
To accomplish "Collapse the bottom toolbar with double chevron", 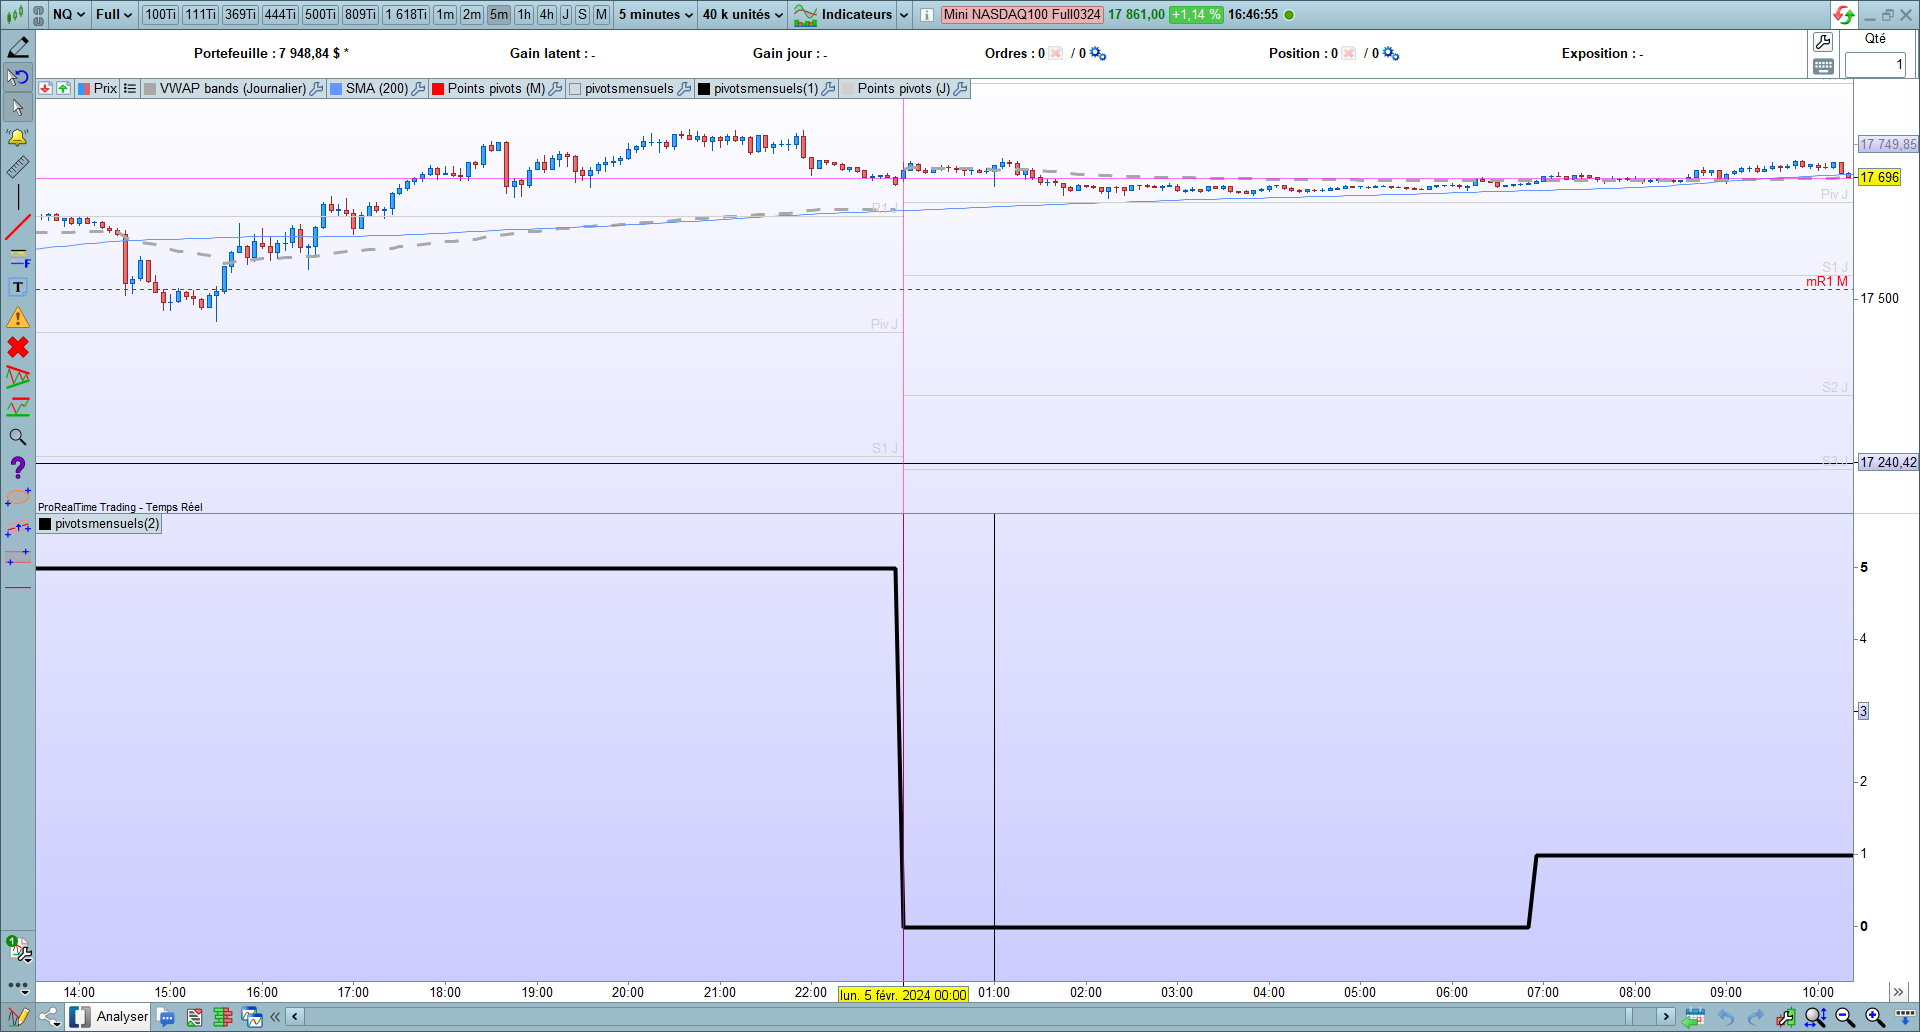I will coord(275,1017).
